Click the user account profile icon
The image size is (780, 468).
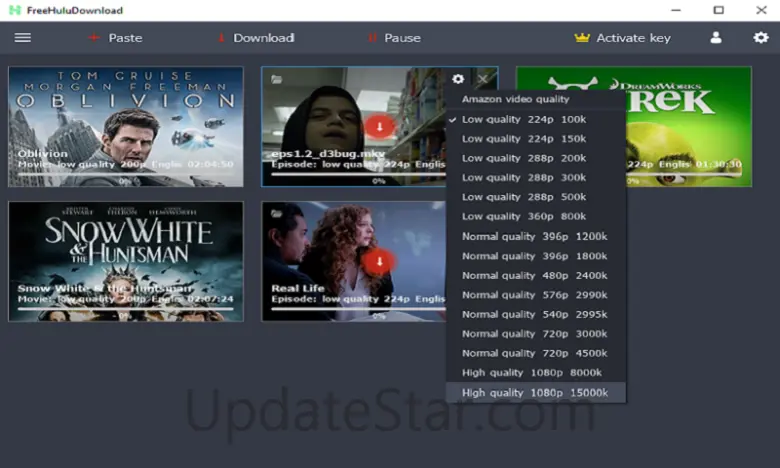tap(716, 38)
